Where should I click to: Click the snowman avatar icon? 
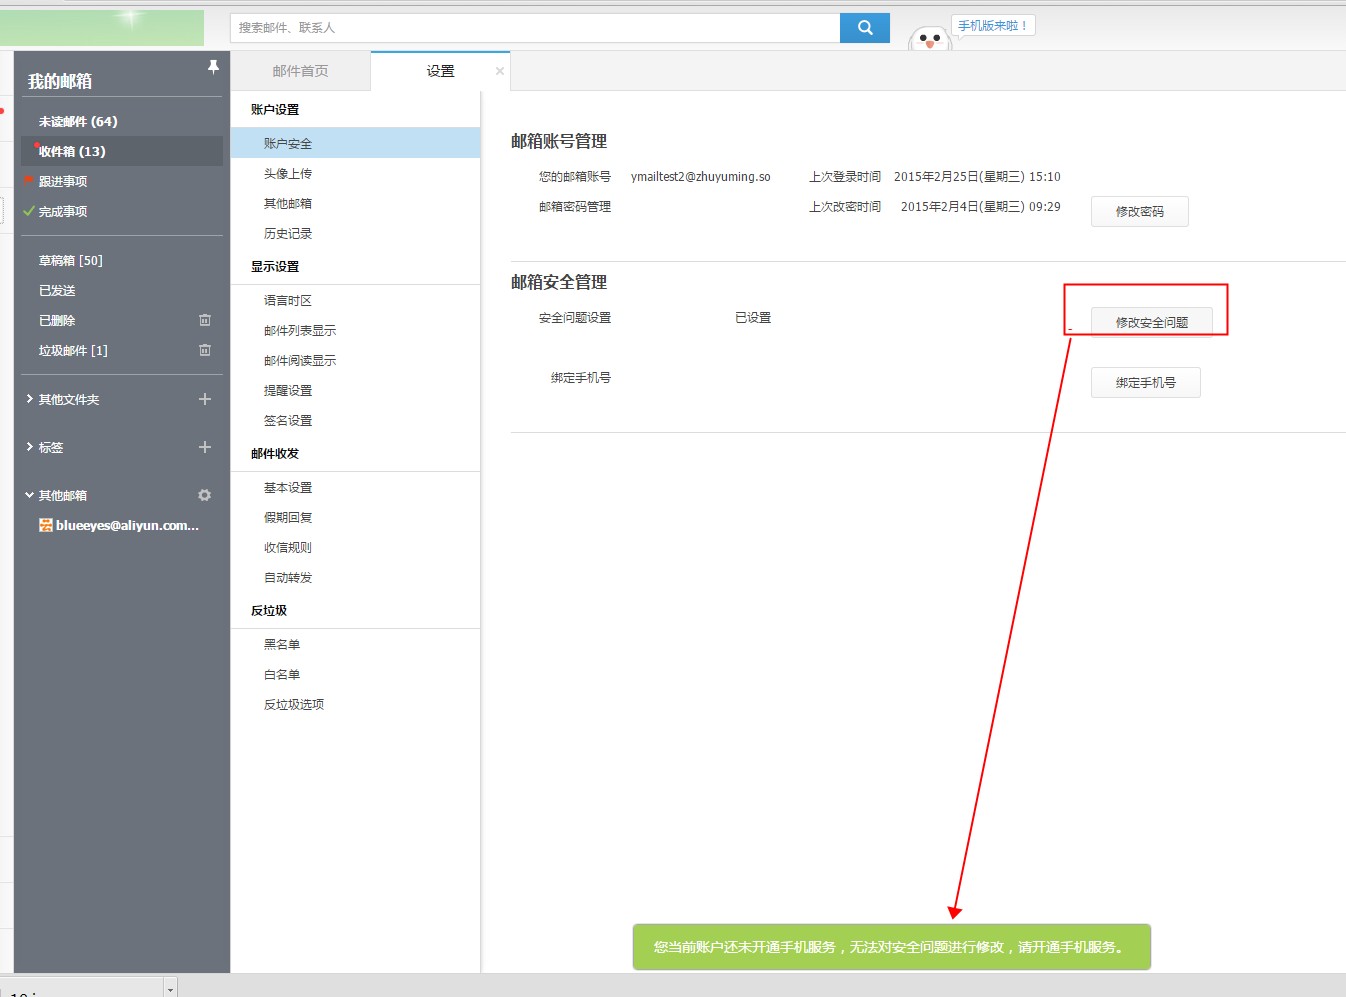(928, 40)
